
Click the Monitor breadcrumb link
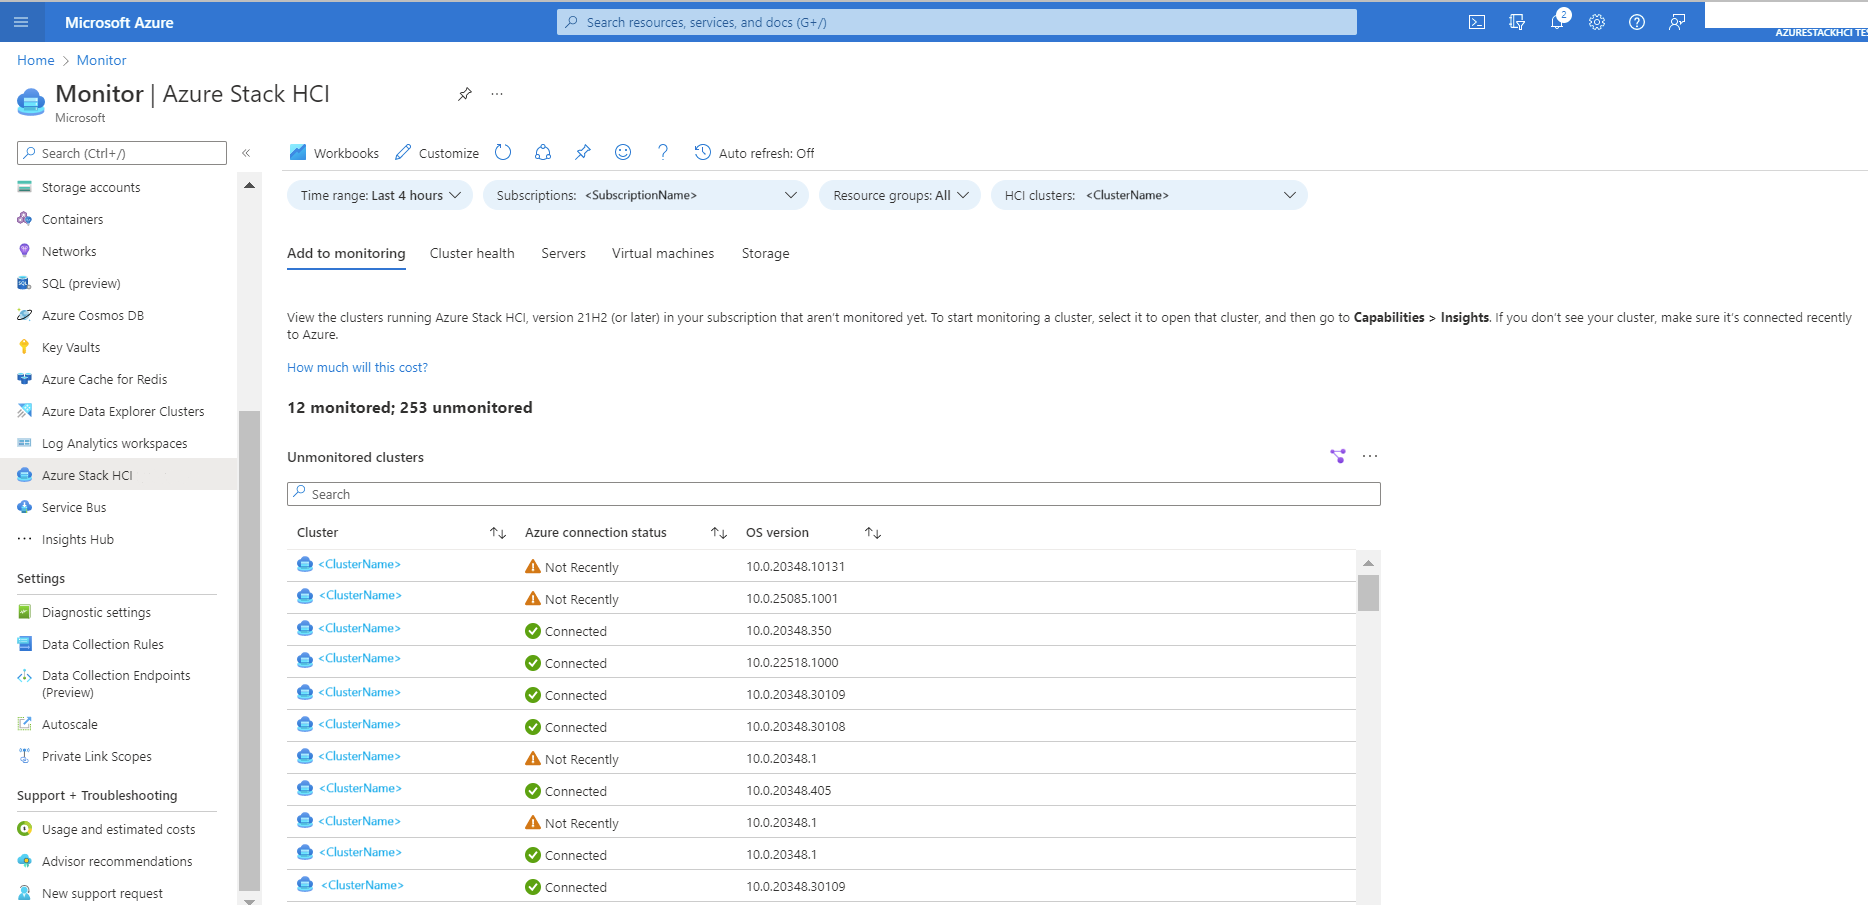[x=102, y=60]
